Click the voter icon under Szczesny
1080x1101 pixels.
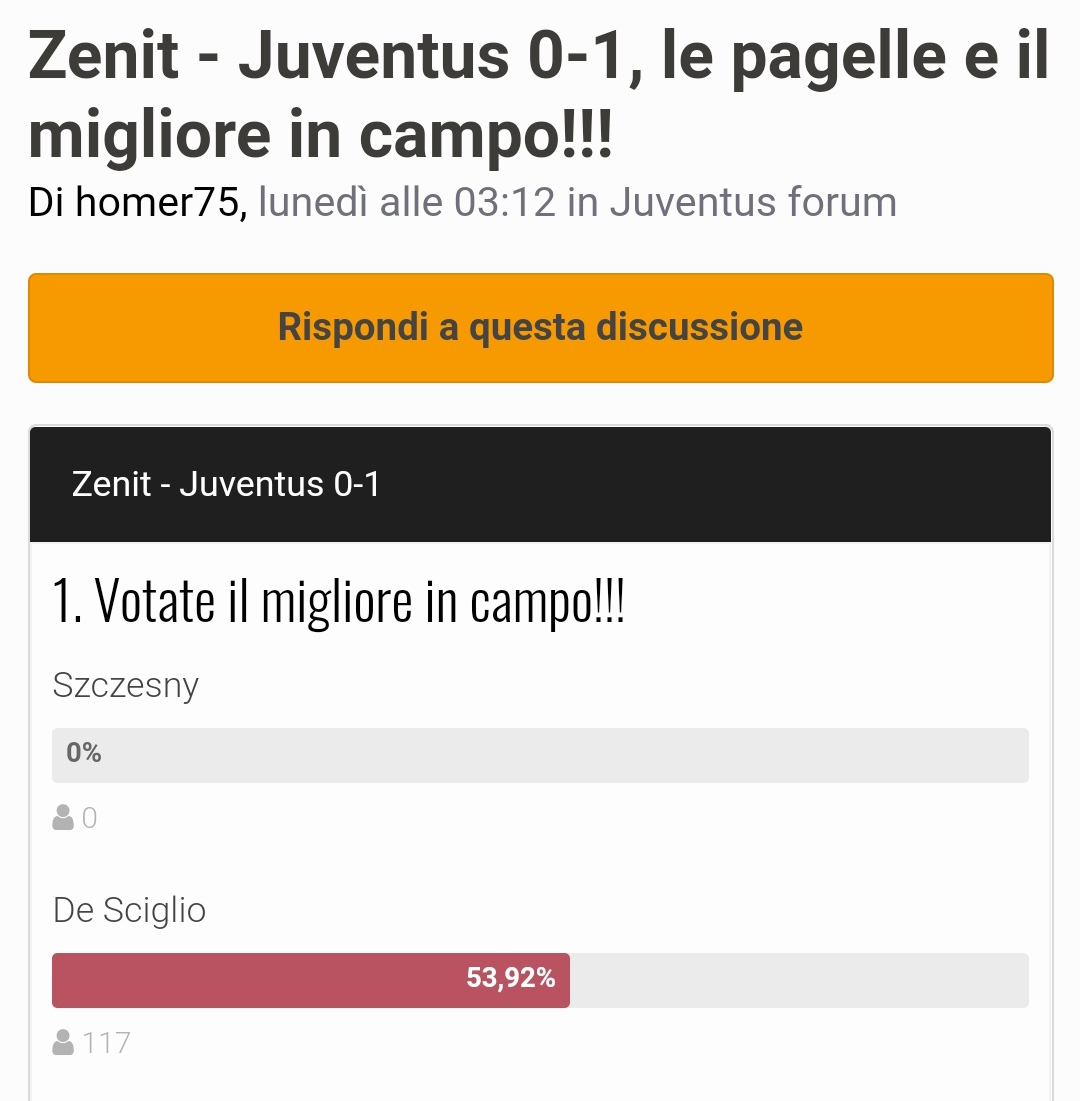click(x=63, y=817)
